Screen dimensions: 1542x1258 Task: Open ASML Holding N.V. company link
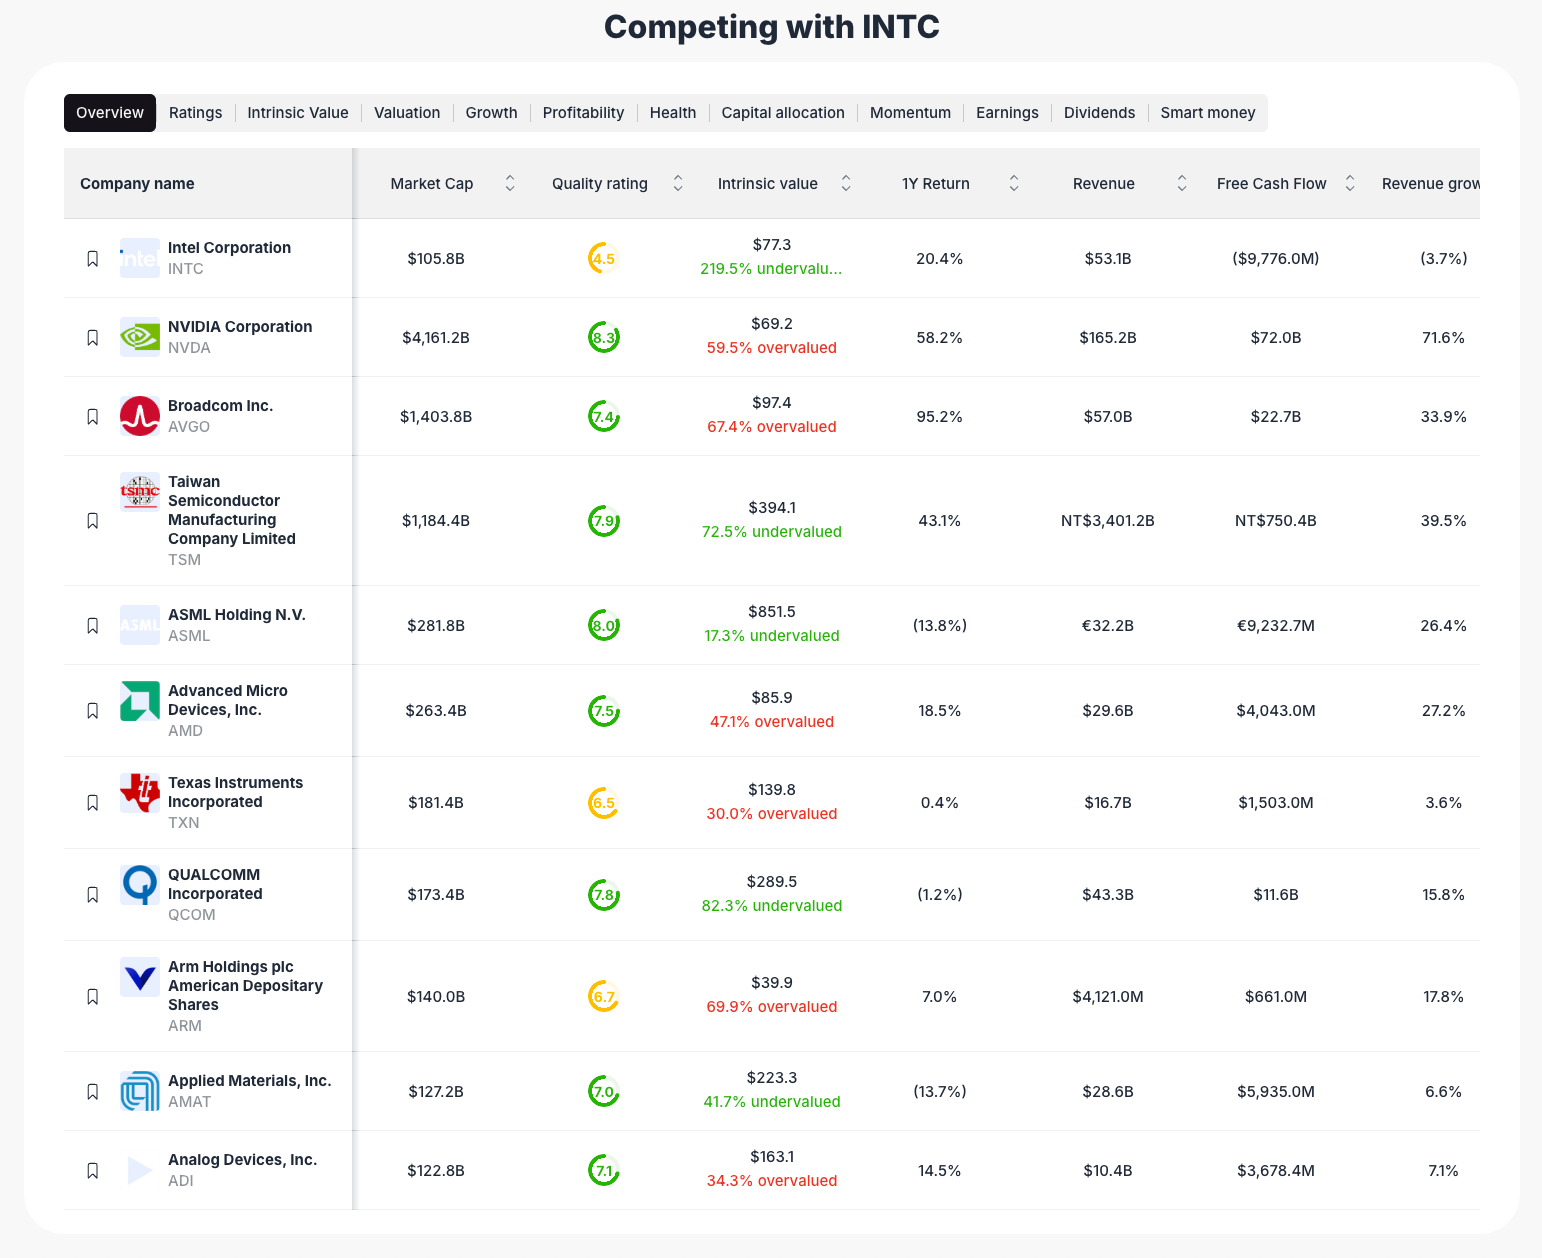[x=237, y=615]
